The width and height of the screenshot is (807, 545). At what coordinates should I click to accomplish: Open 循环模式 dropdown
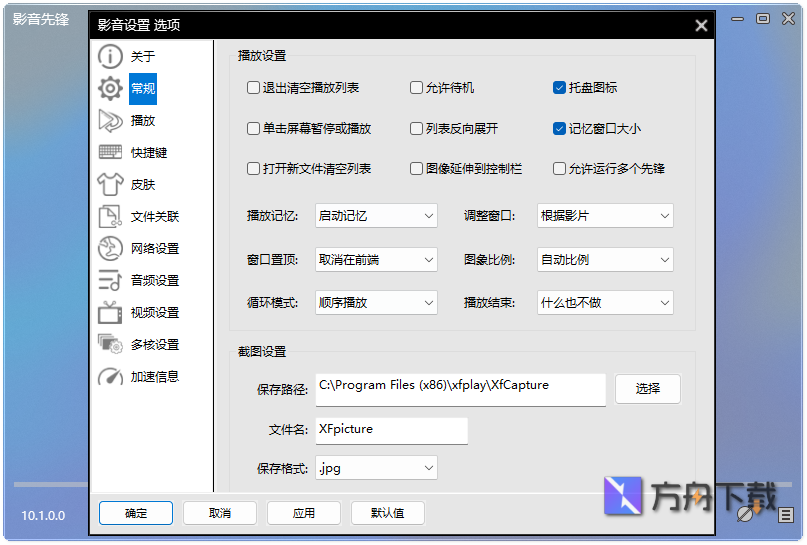pos(376,303)
